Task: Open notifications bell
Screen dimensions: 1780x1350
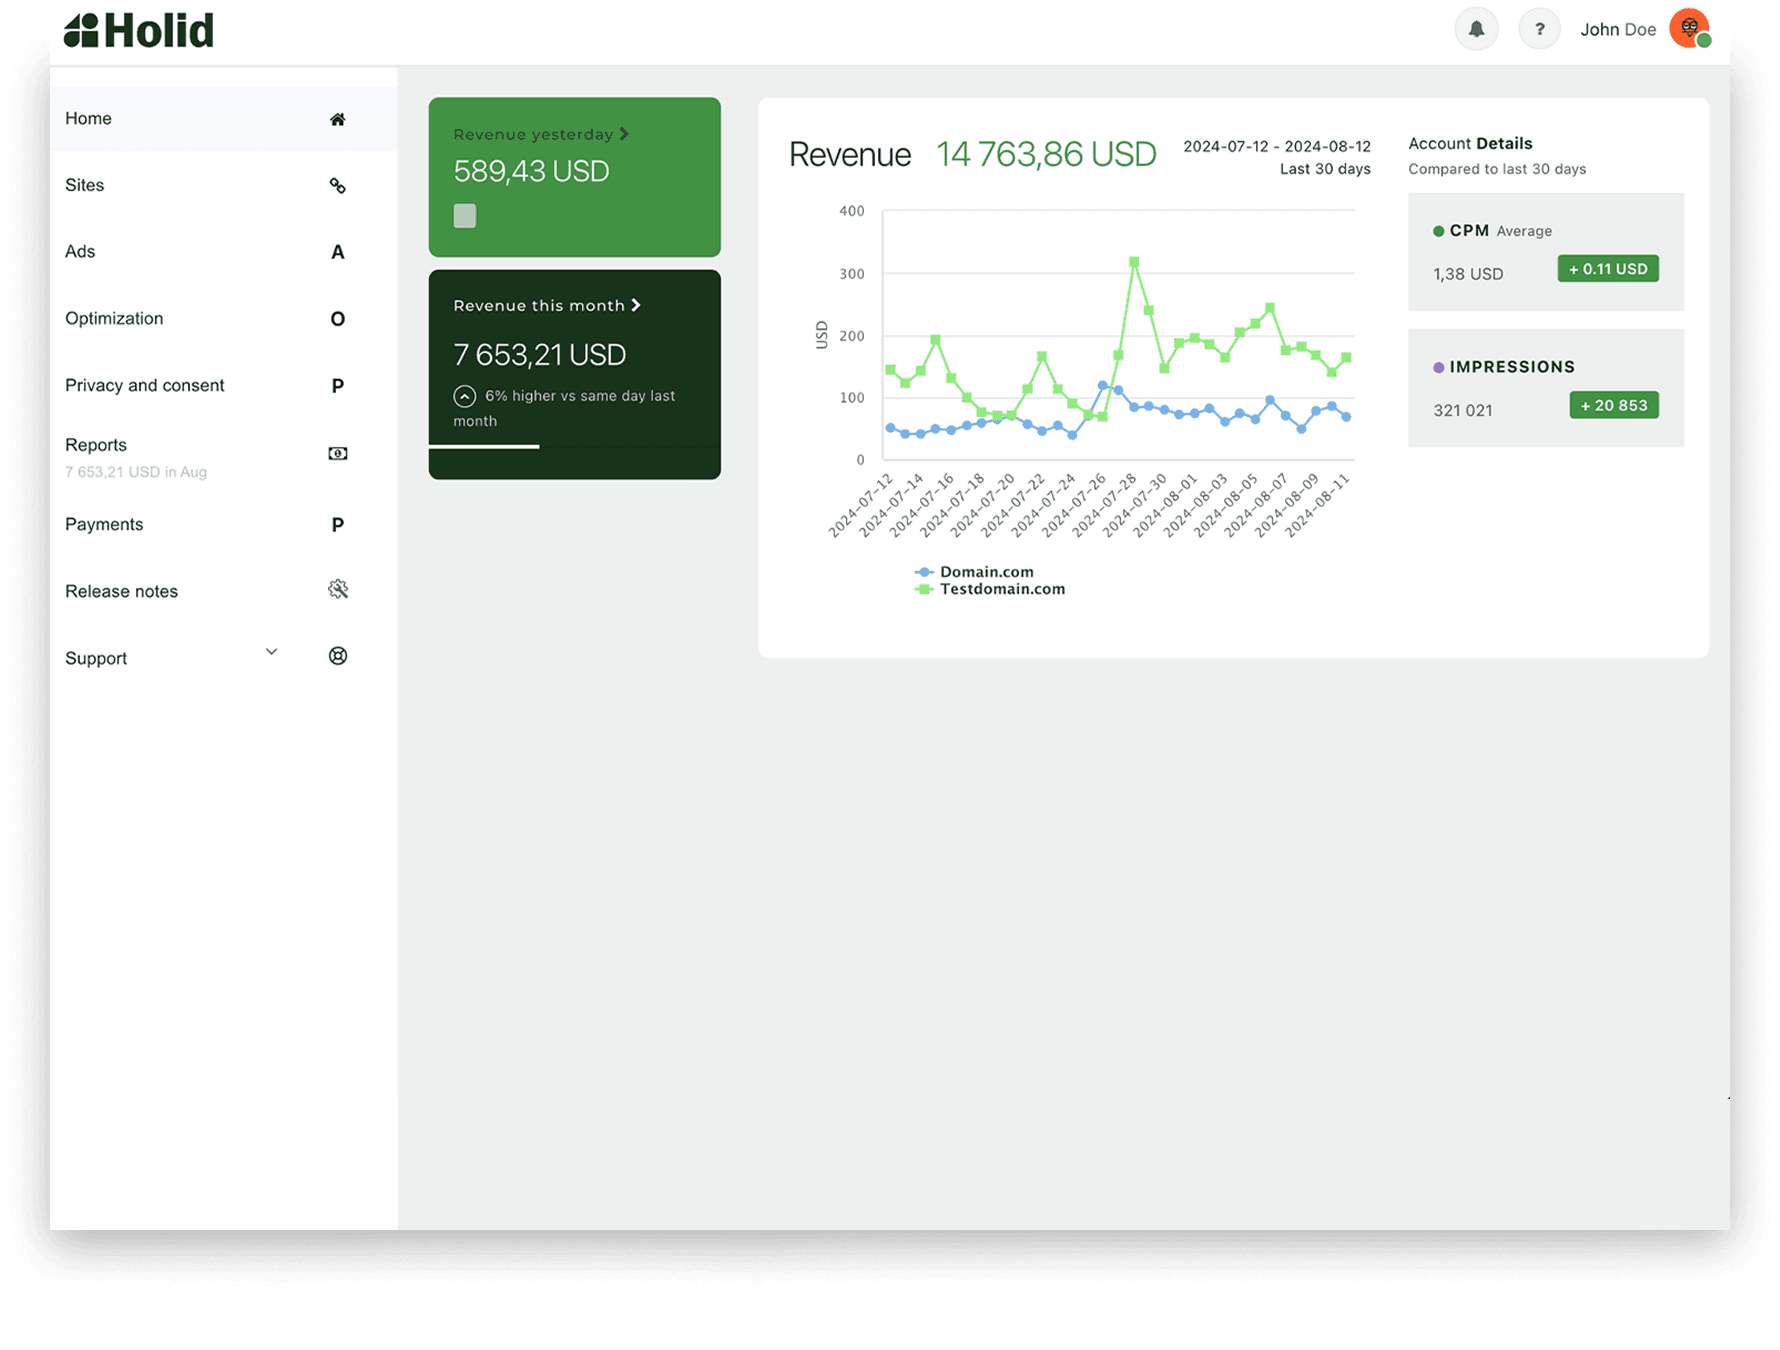Action: point(1476,29)
